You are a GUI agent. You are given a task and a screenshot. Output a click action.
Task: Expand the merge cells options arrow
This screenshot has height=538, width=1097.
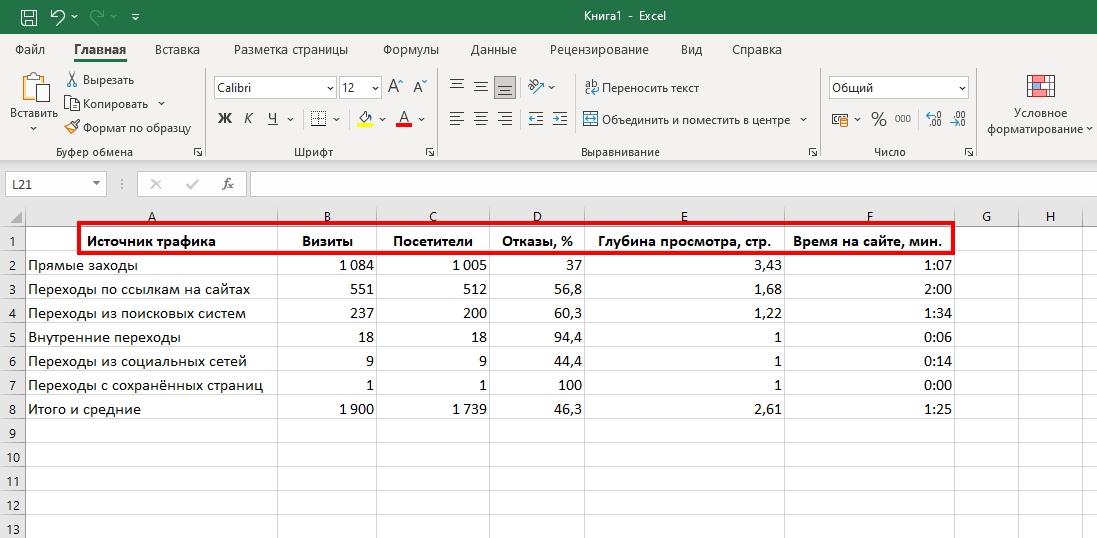803,120
